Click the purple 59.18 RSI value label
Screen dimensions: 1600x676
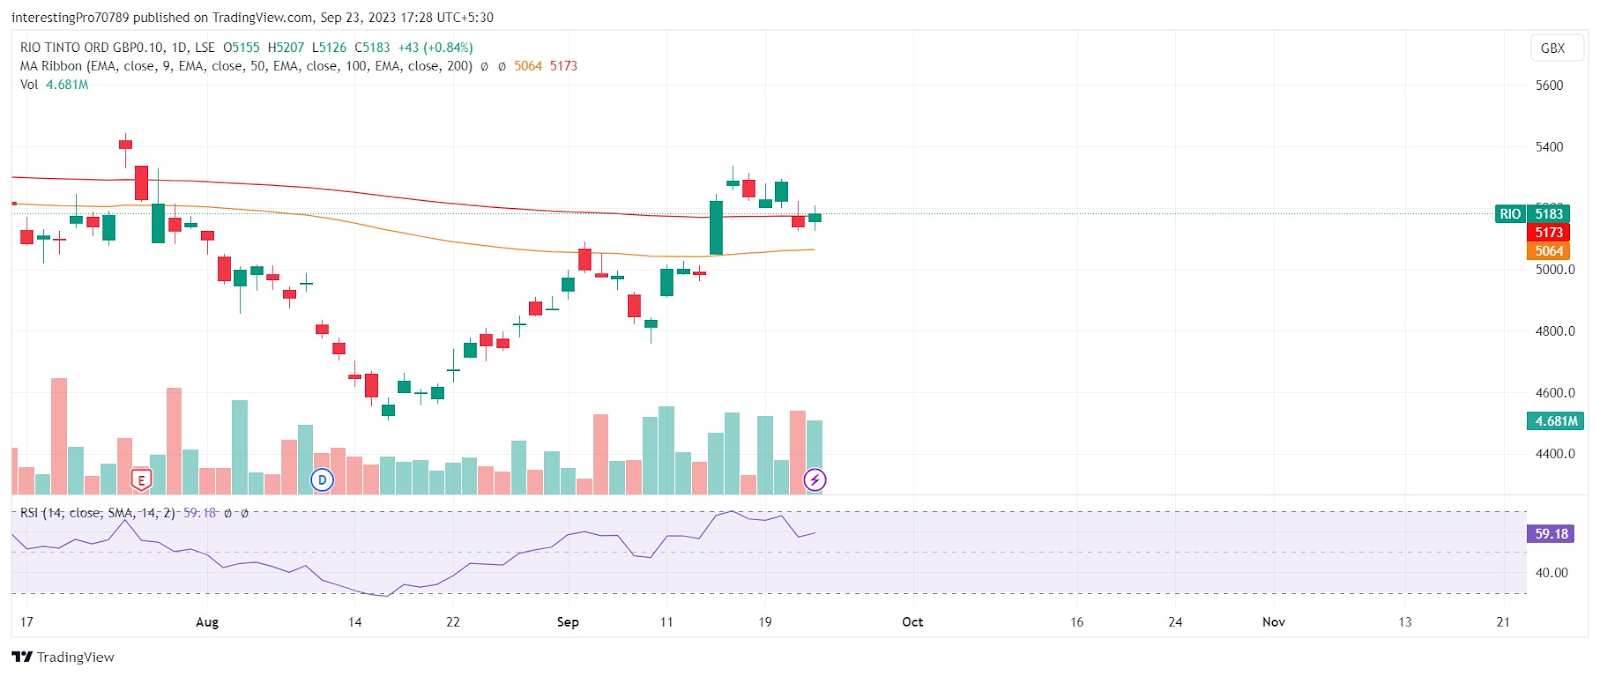[x=1551, y=534]
